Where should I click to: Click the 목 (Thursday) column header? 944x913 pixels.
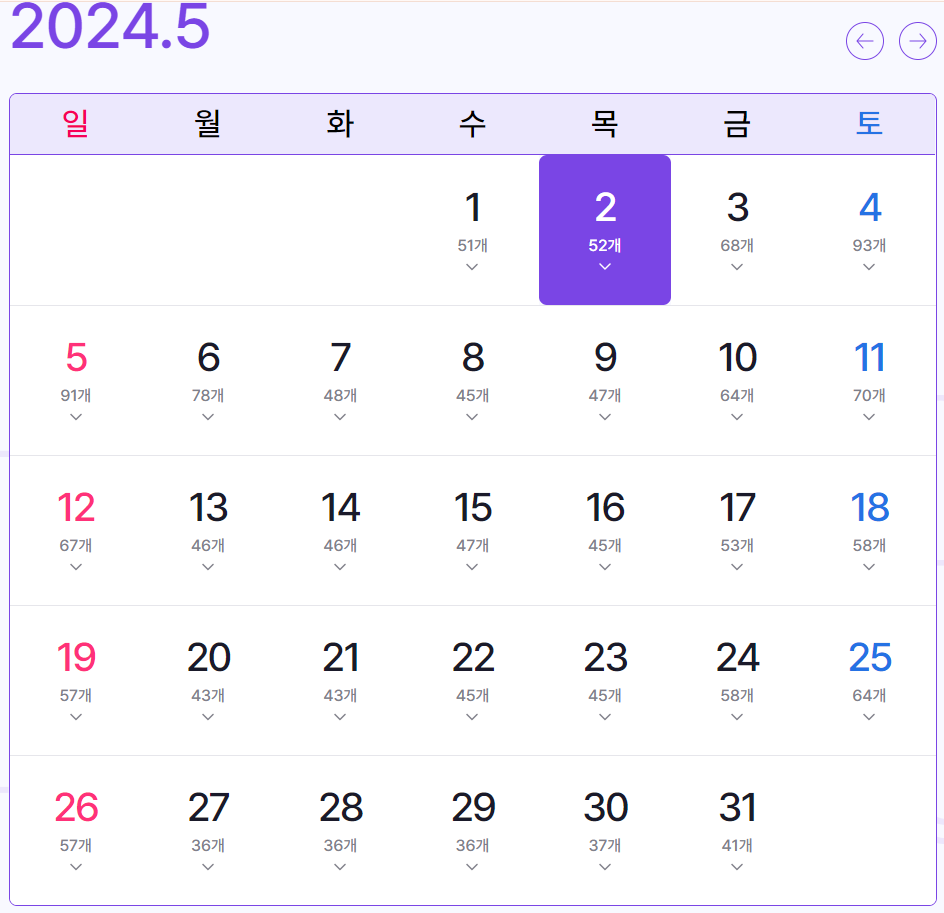click(x=604, y=122)
